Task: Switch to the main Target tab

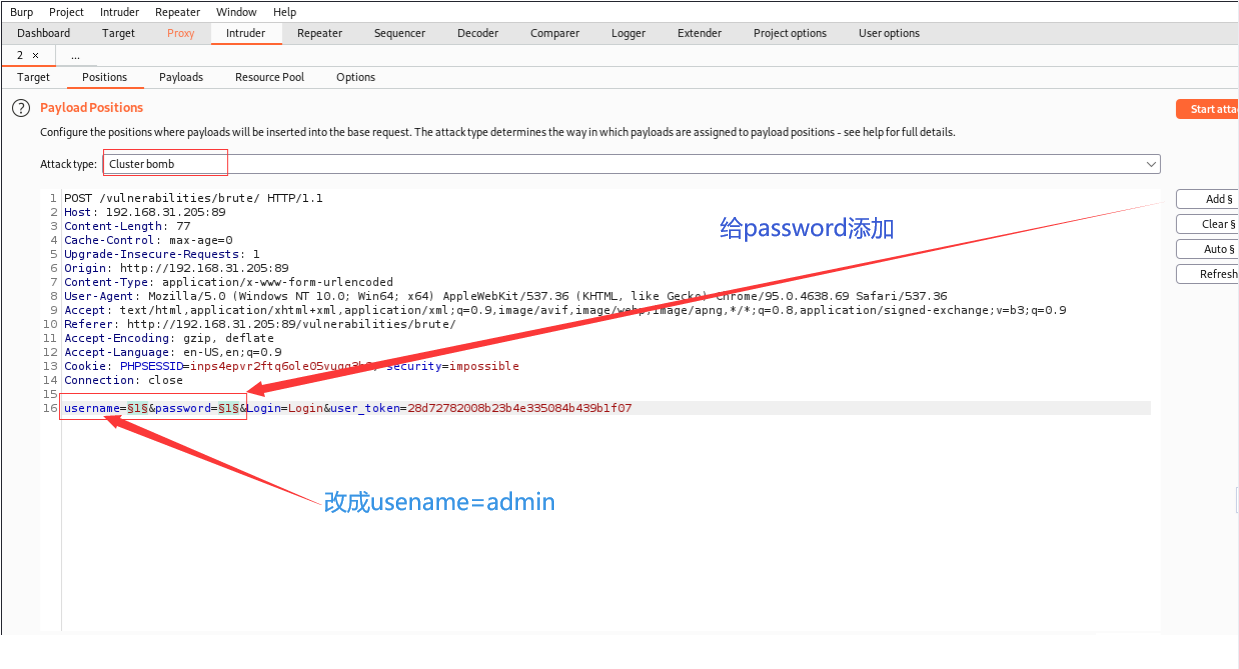Action: coord(118,33)
